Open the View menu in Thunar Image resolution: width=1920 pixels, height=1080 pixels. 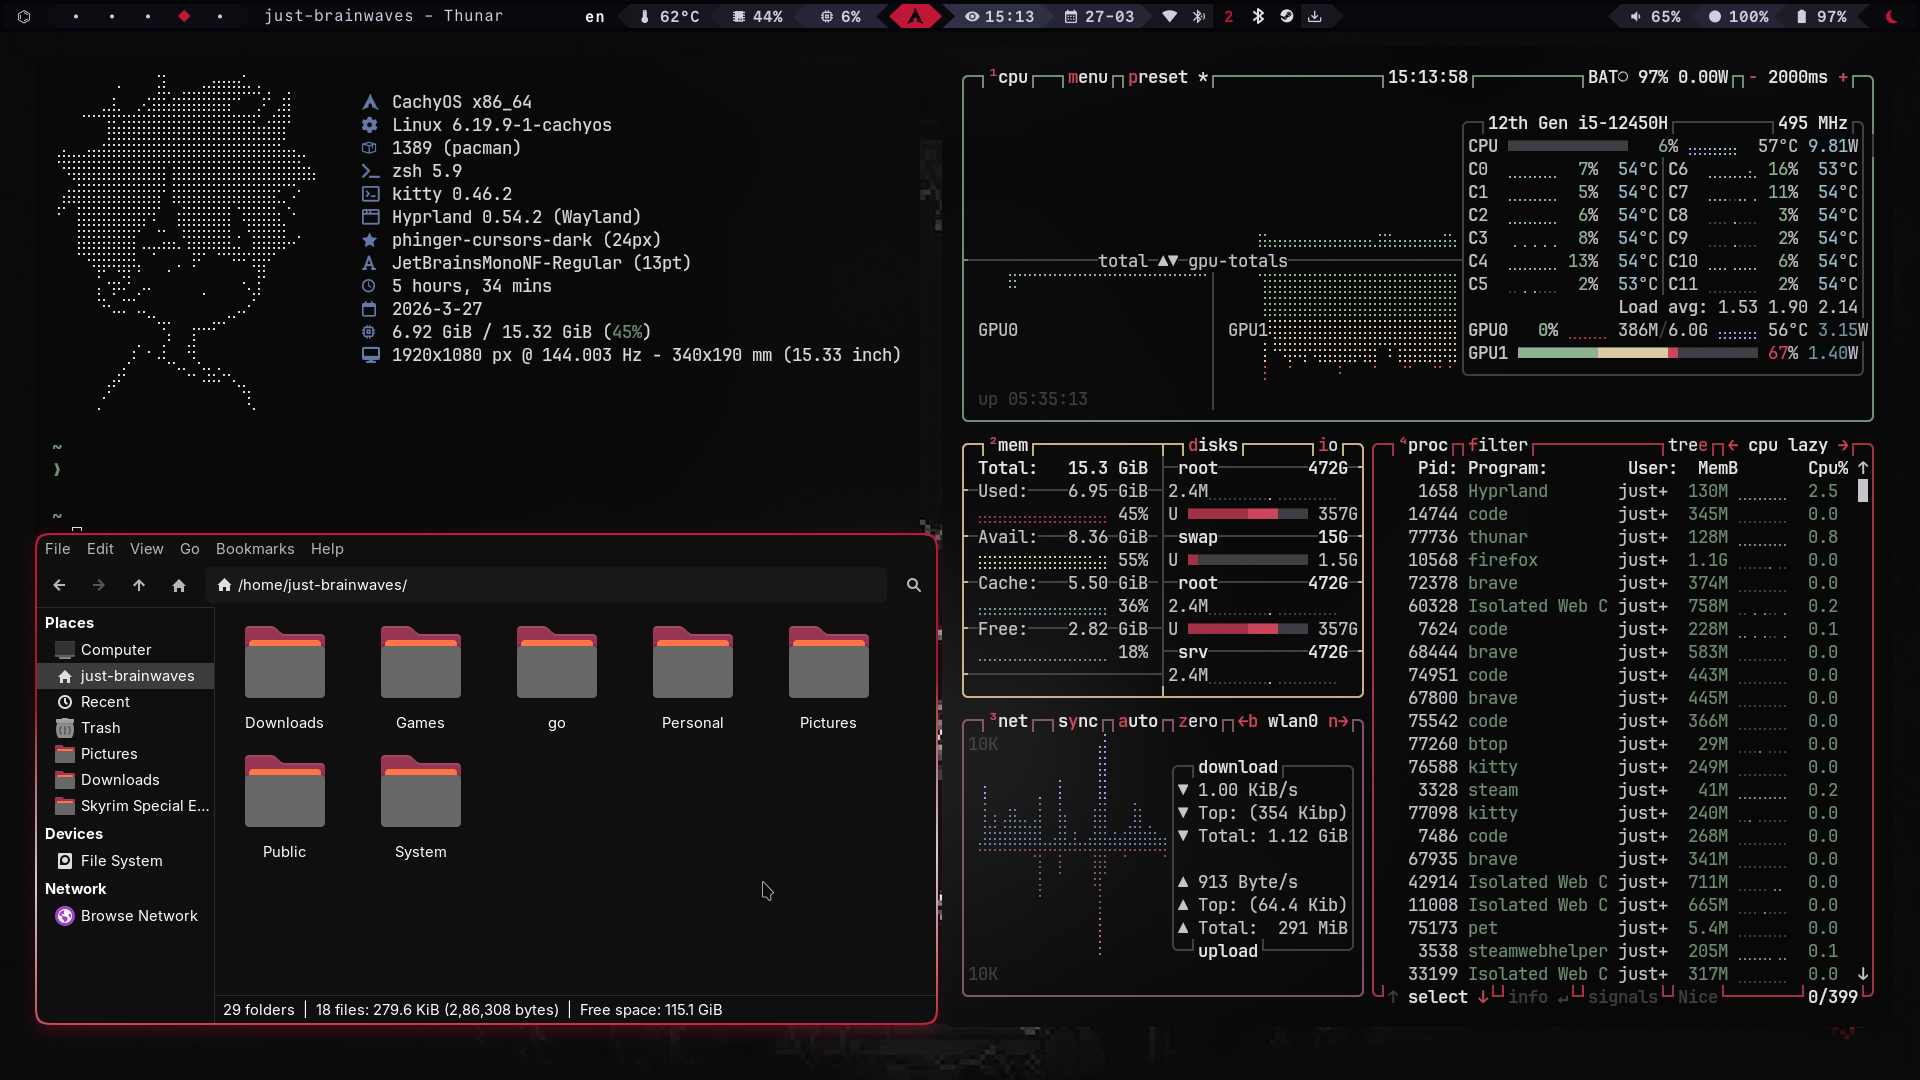tap(146, 549)
